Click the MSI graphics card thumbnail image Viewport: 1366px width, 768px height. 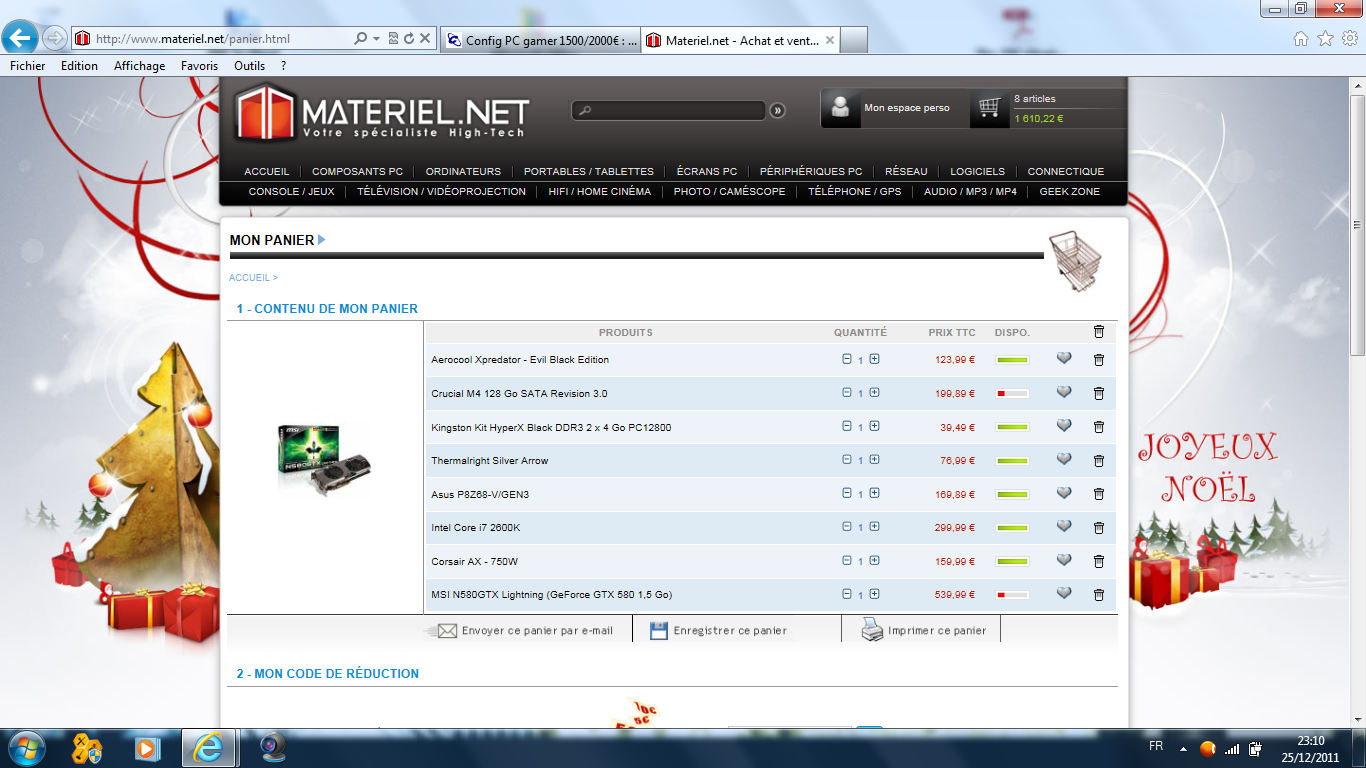pos(324,461)
